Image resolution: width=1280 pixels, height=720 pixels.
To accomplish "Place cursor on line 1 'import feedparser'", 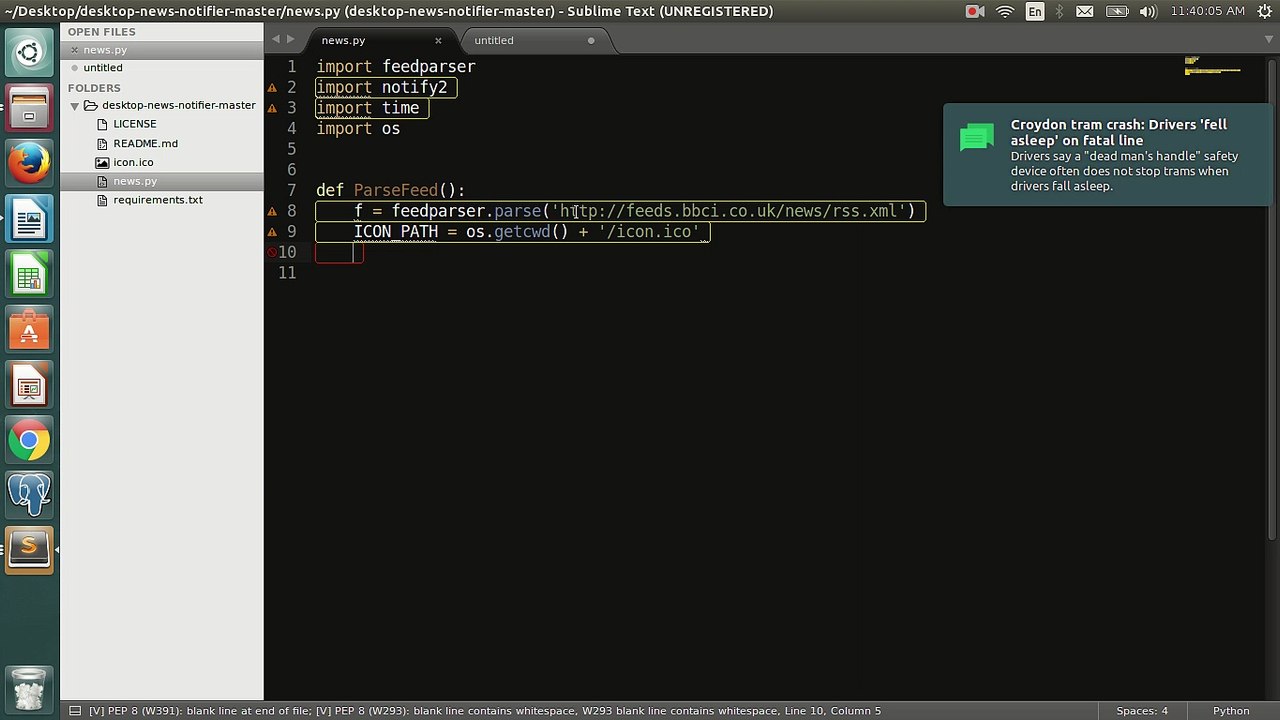I will point(396,67).
